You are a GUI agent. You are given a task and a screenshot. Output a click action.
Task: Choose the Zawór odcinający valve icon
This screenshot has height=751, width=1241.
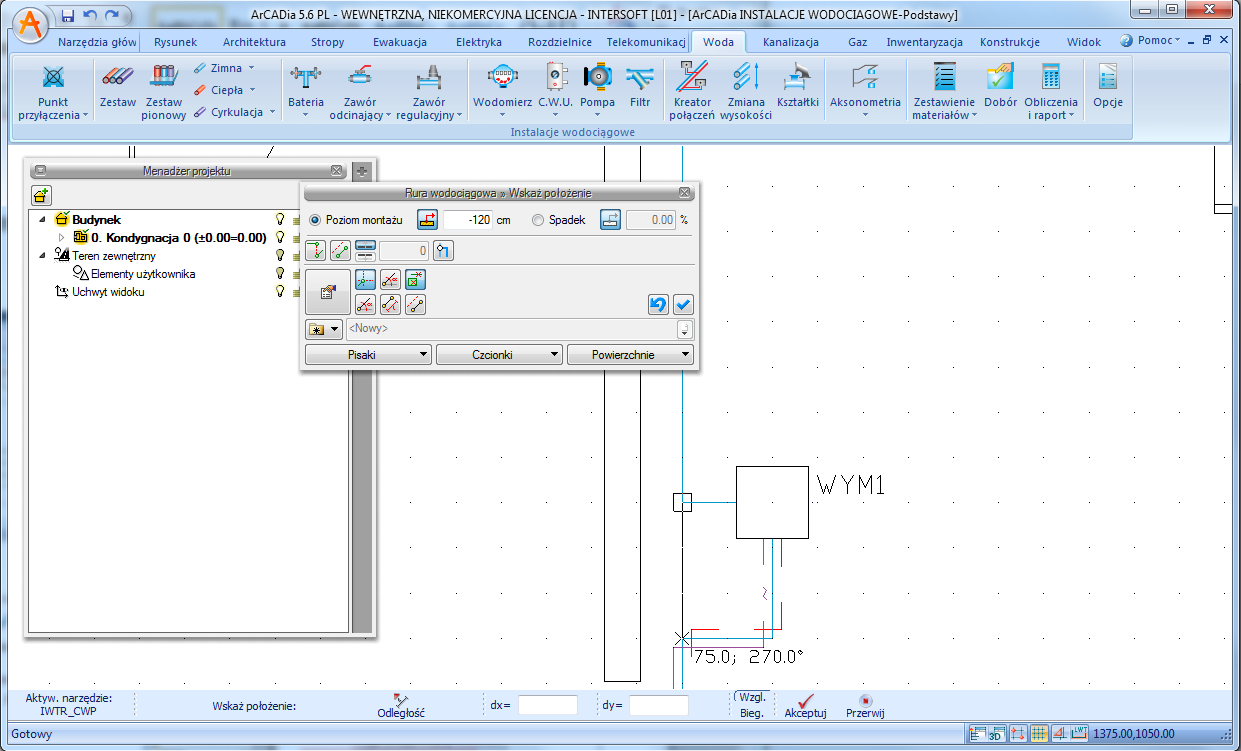[x=359, y=76]
